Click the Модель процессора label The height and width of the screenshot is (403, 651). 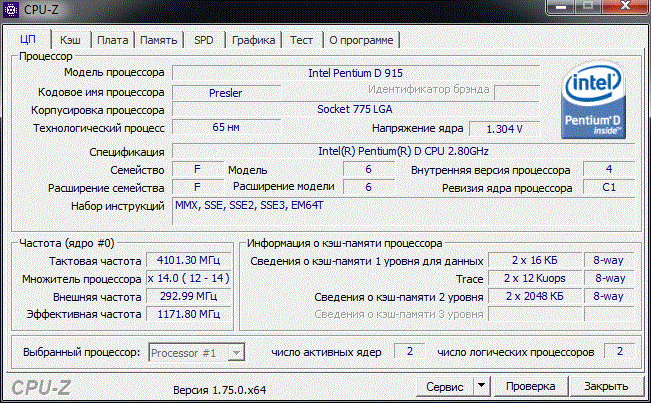114,73
